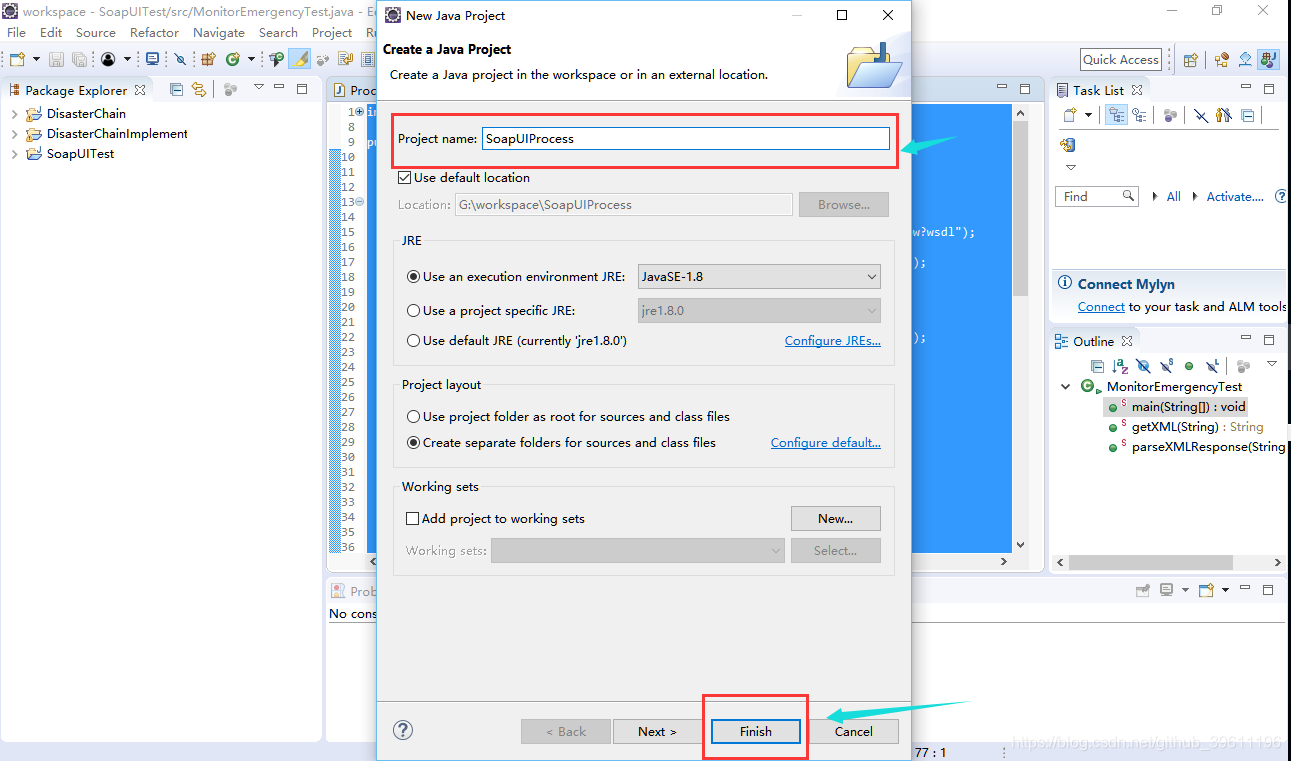Click the Quick Access search box

(x=1121, y=59)
